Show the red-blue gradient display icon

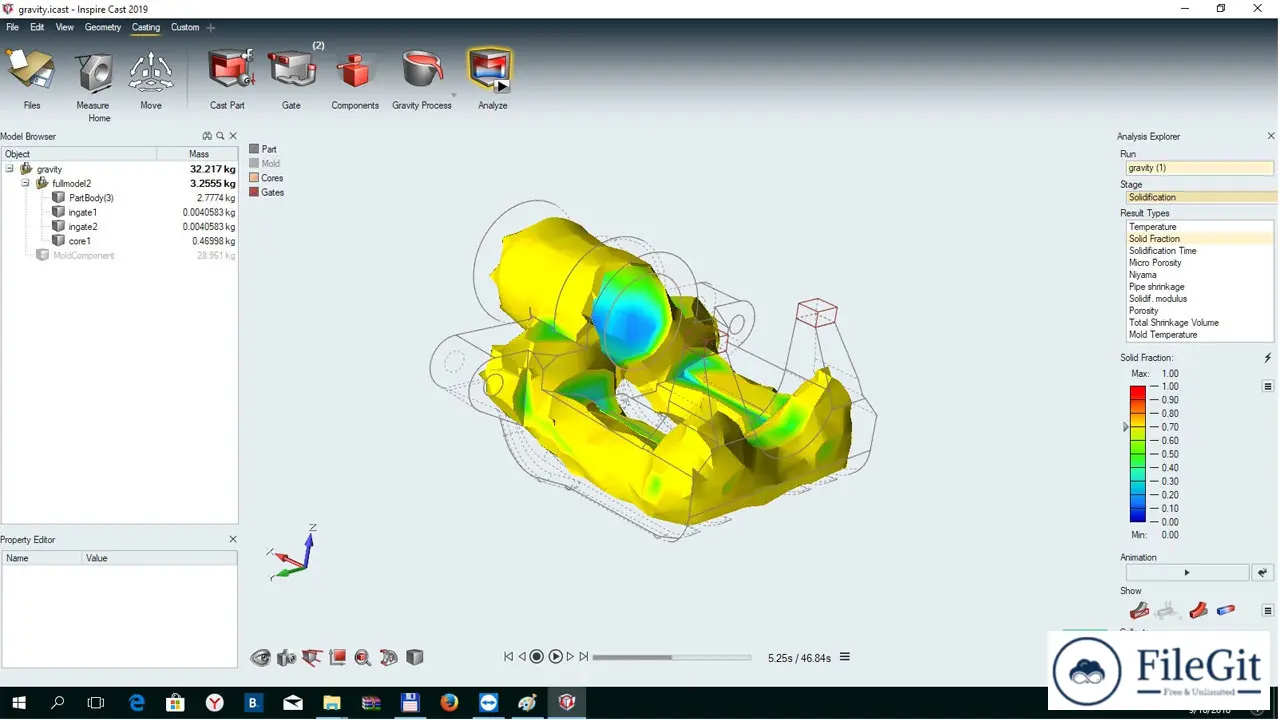(x=1226, y=610)
